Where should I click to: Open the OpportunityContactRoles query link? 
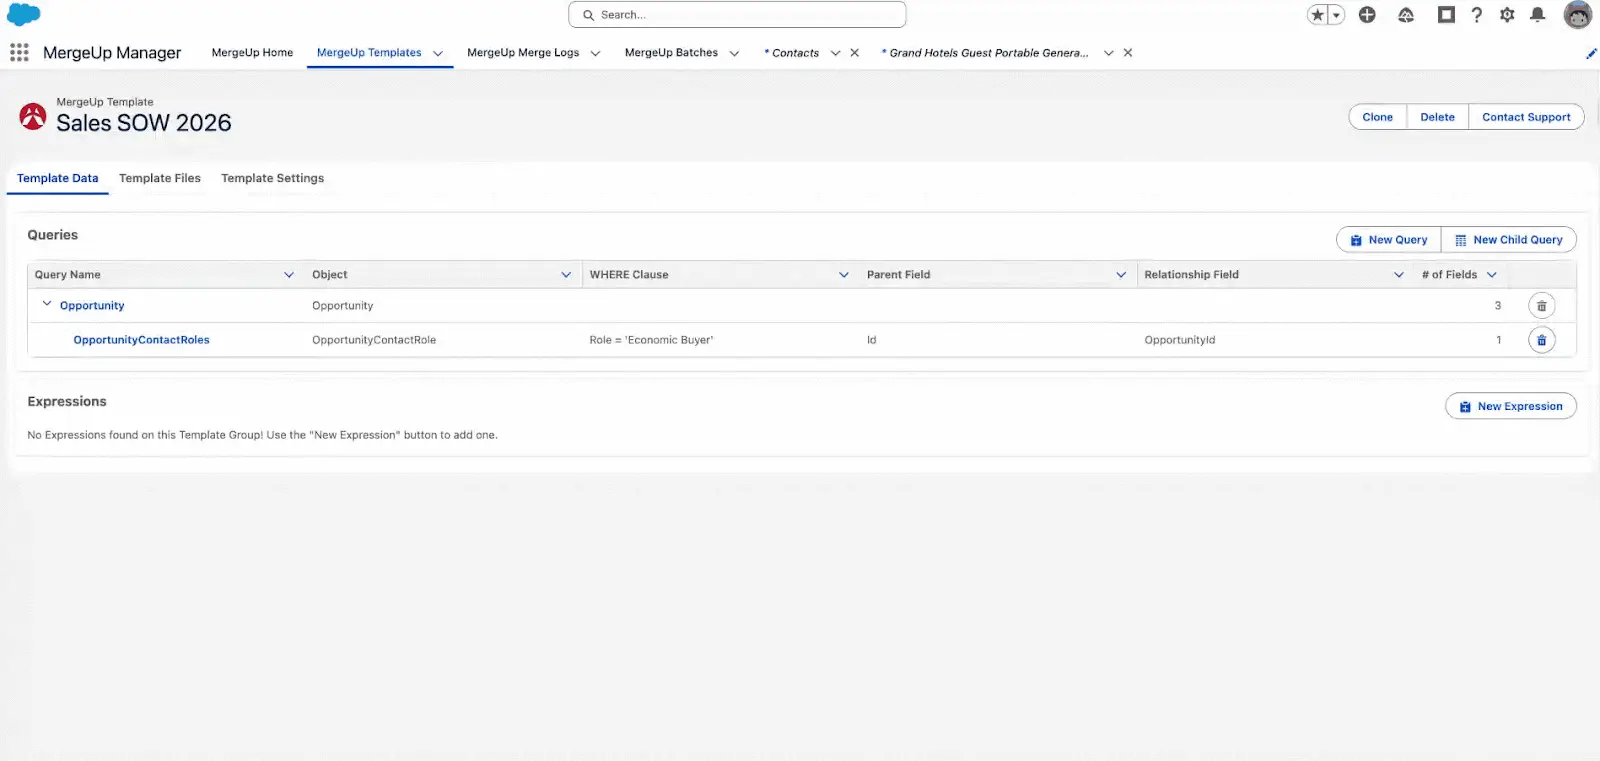tap(141, 340)
